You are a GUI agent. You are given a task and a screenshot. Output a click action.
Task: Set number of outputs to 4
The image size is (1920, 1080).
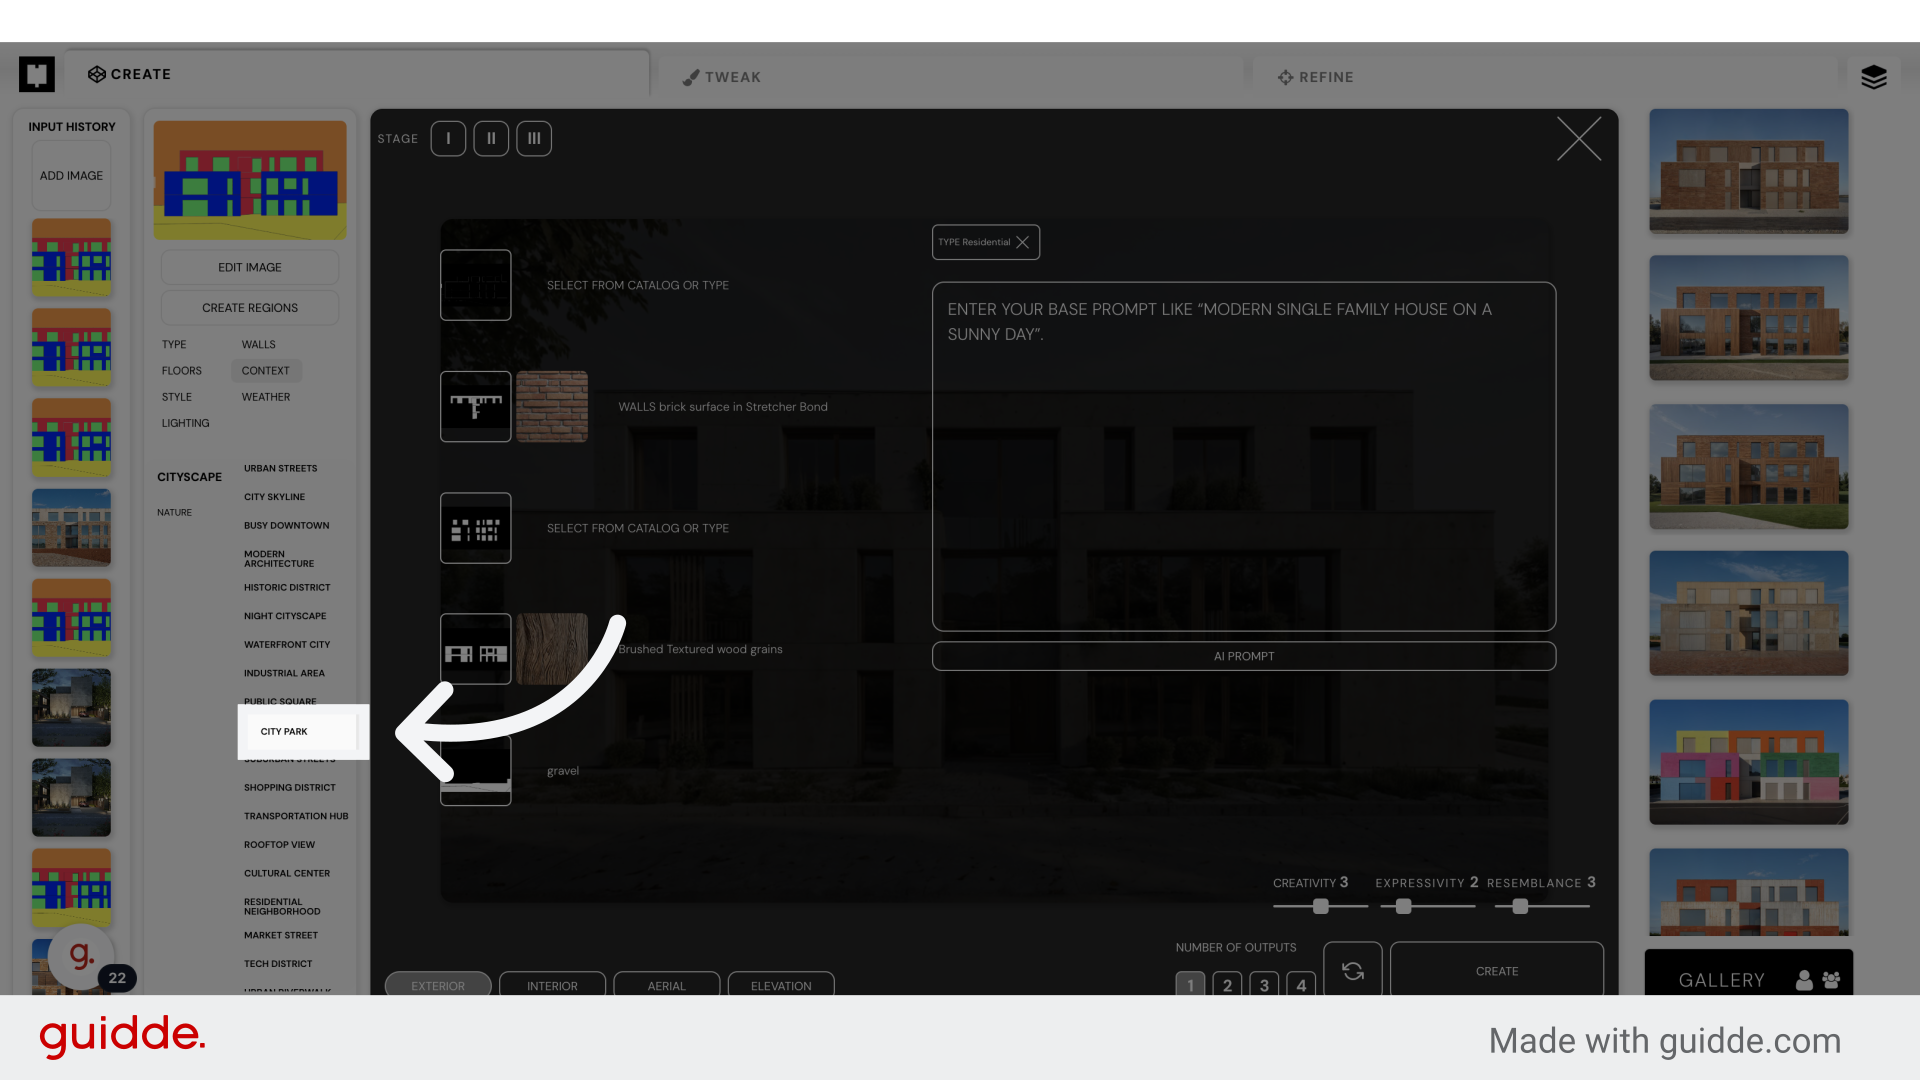[1301, 984]
